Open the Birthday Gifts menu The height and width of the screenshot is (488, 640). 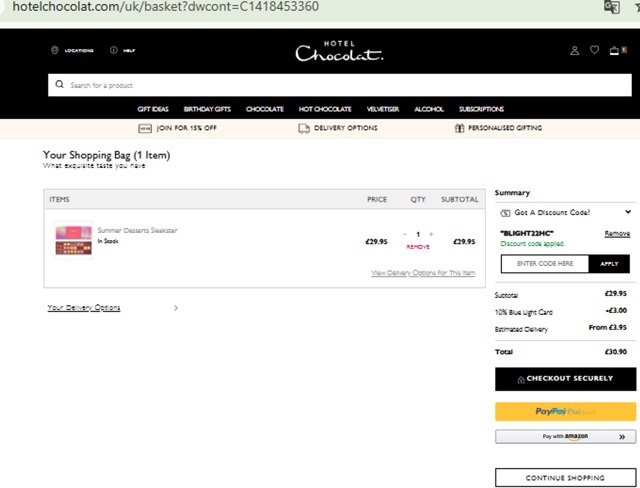point(207,109)
